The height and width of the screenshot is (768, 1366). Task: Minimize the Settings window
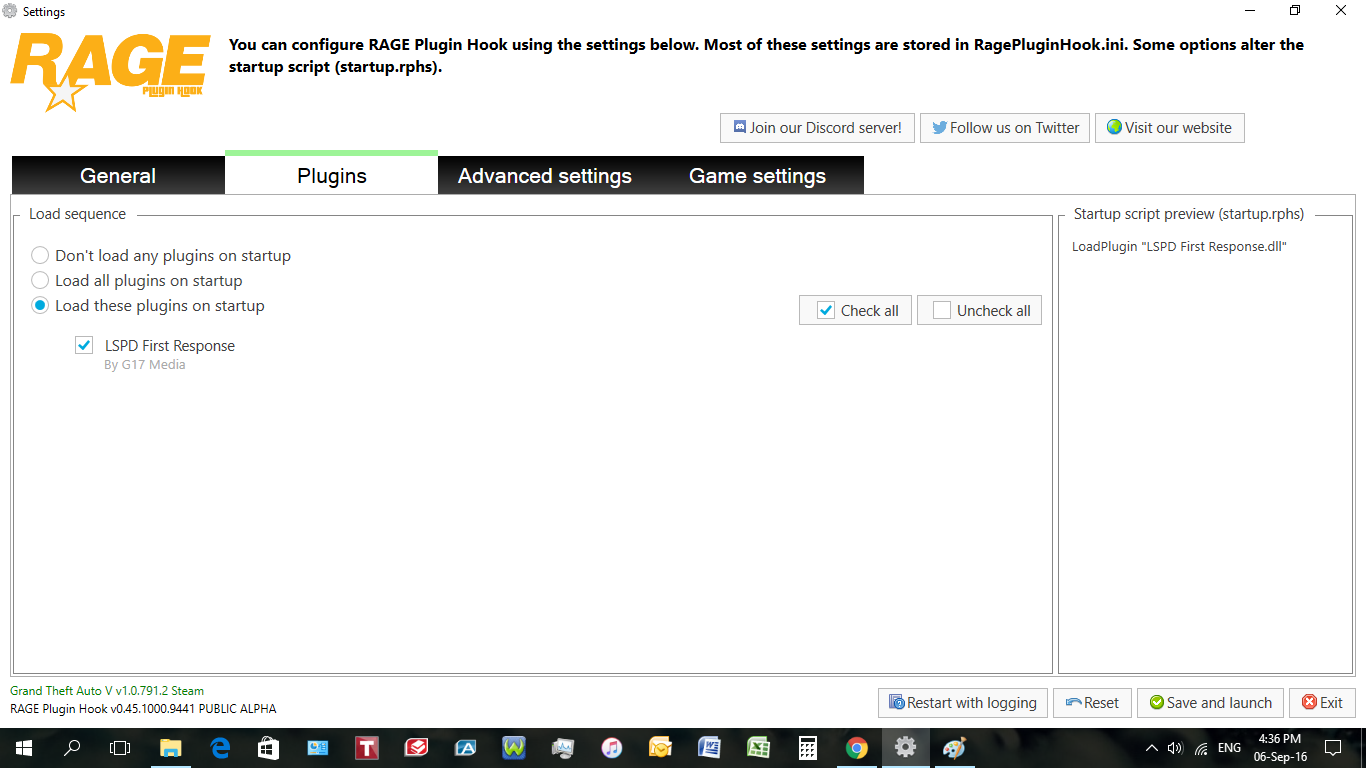click(x=1250, y=11)
